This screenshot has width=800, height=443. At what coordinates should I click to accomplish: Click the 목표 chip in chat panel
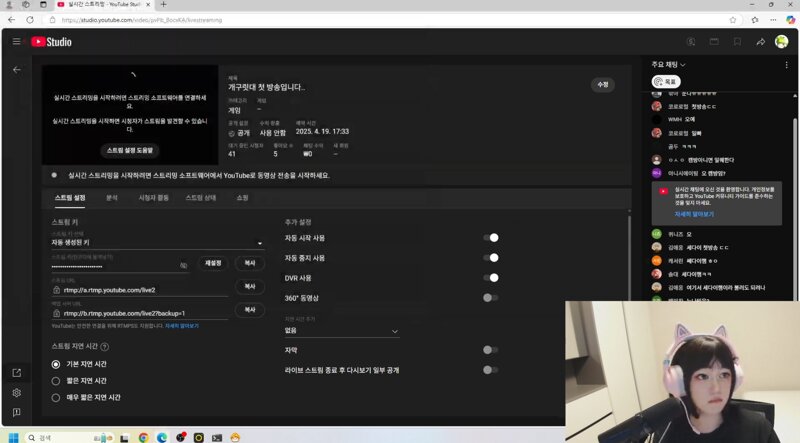click(666, 82)
